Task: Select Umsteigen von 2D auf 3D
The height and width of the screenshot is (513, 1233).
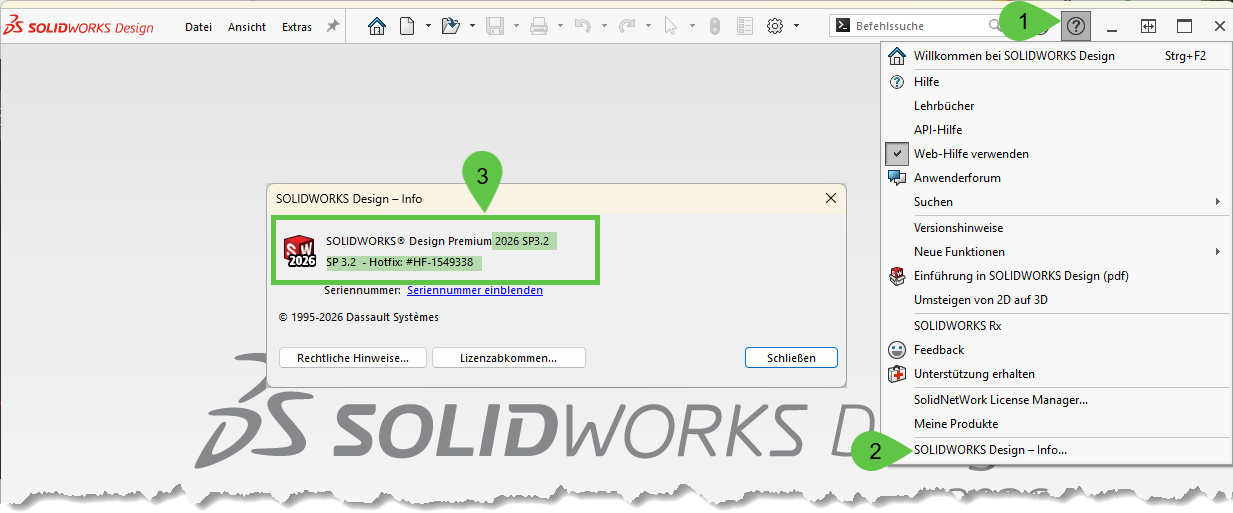Action: click(1055, 300)
